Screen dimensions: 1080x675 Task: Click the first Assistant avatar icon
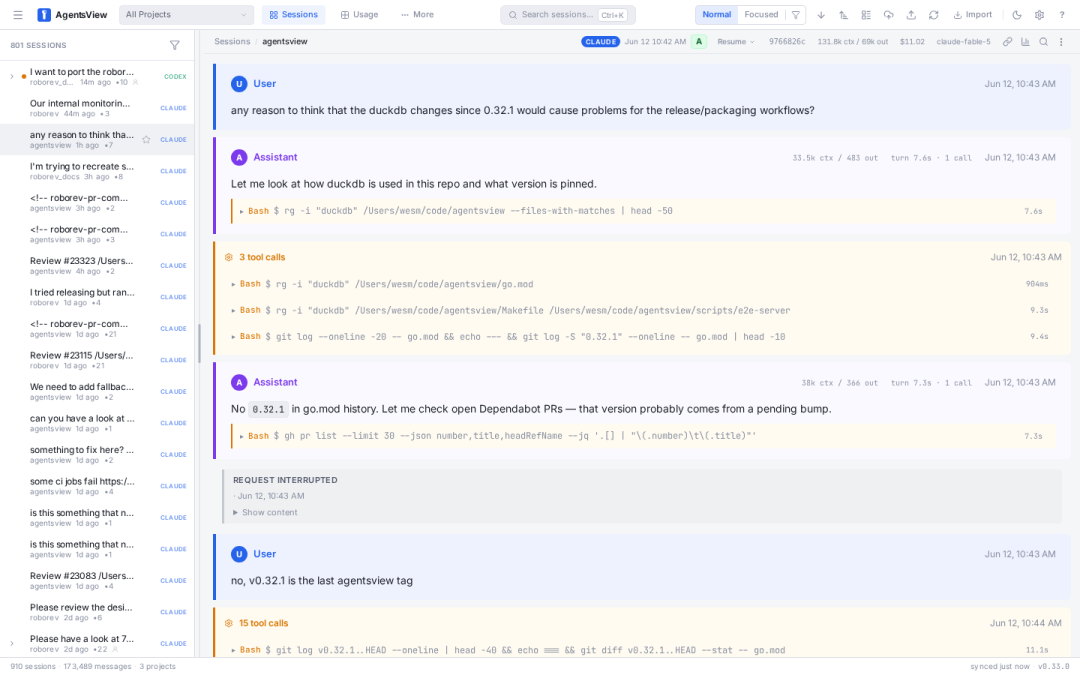(239, 158)
